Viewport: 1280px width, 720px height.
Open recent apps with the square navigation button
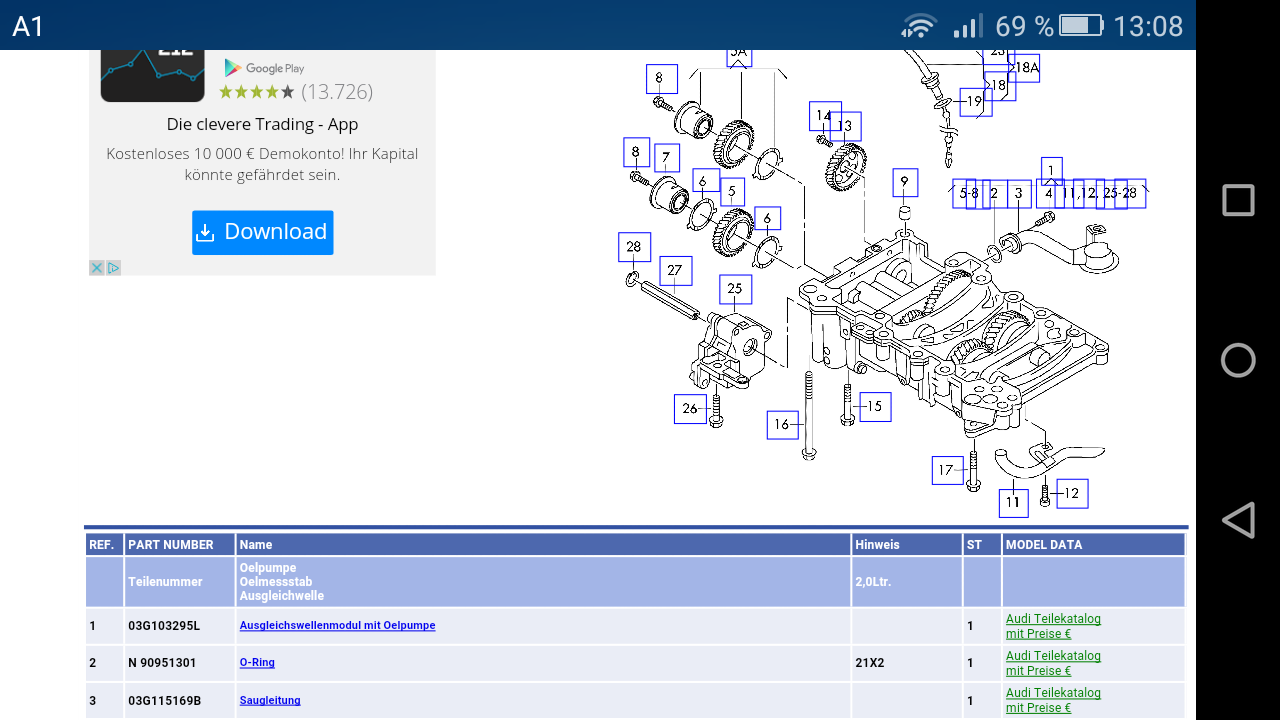coord(1237,199)
